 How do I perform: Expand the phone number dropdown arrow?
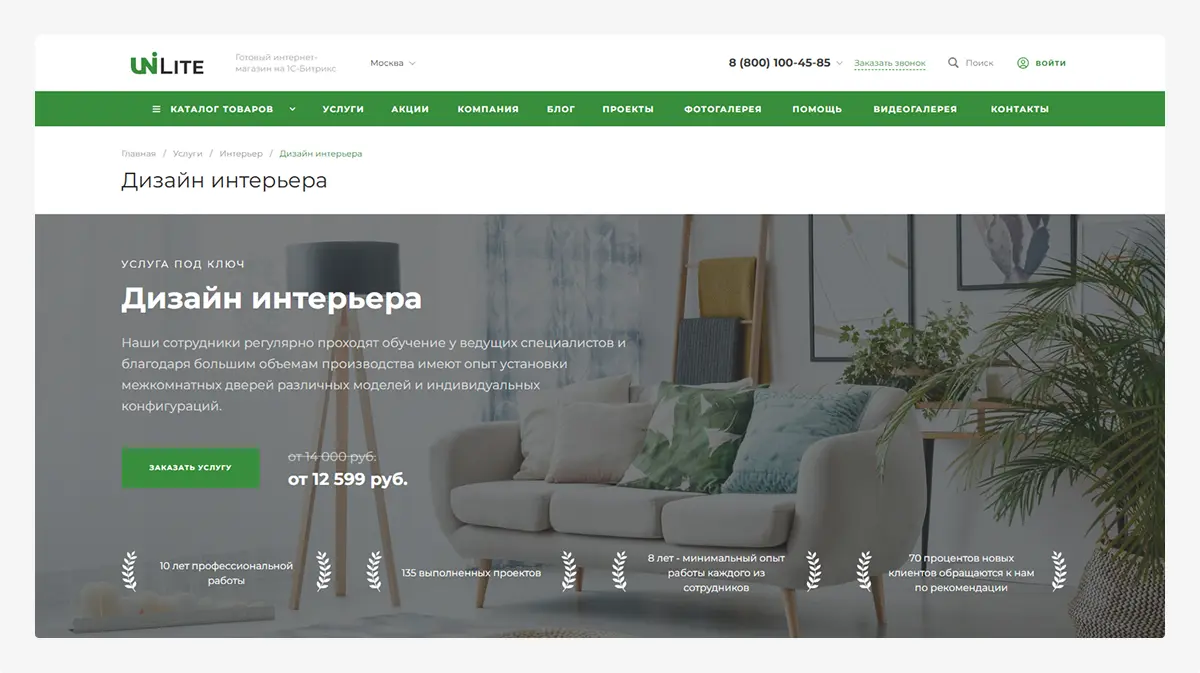(840, 63)
